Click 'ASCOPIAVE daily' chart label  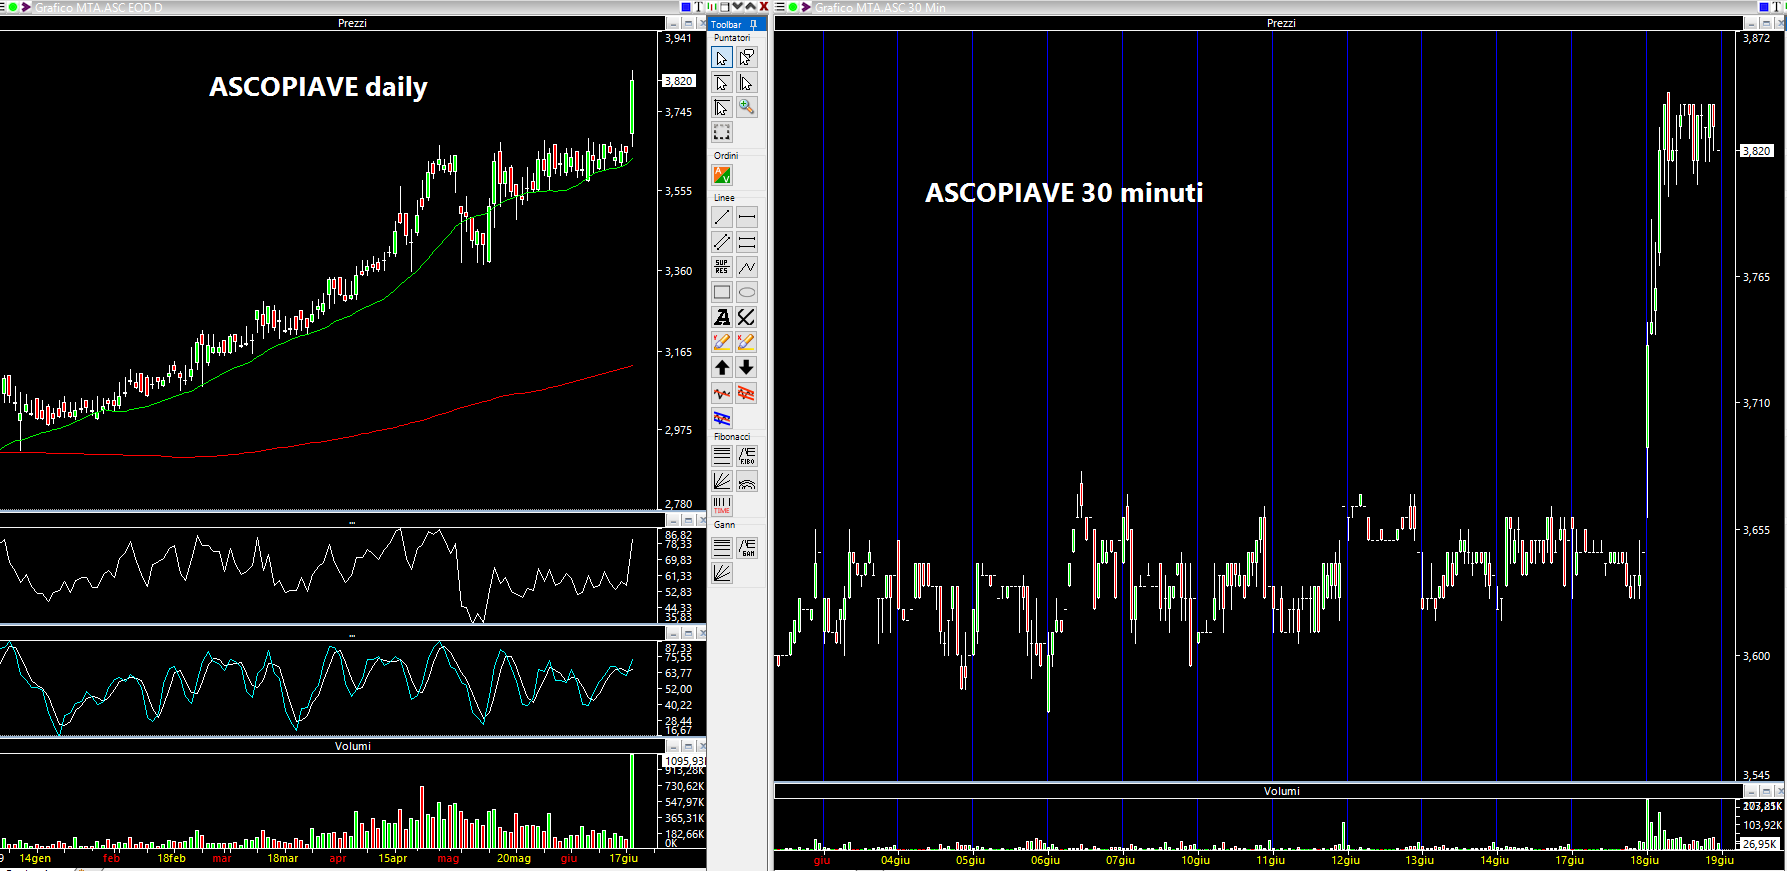pos(318,87)
